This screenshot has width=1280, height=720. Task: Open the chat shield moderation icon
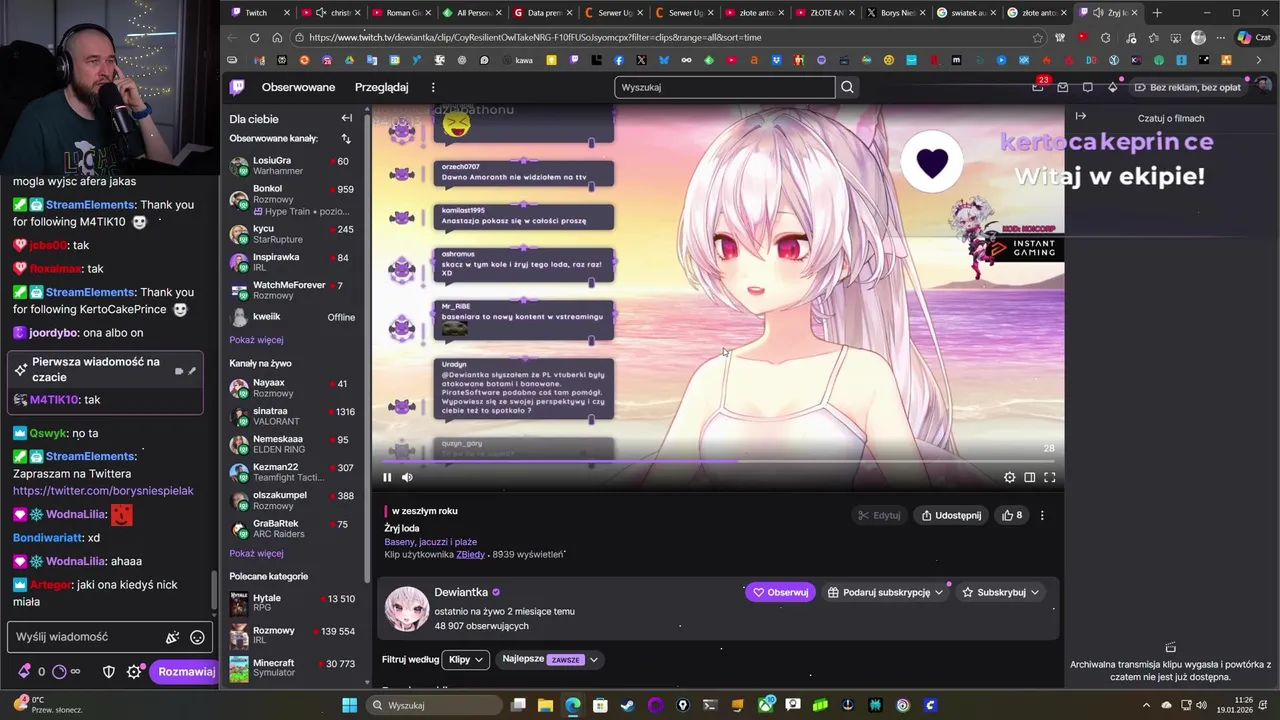pos(109,672)
